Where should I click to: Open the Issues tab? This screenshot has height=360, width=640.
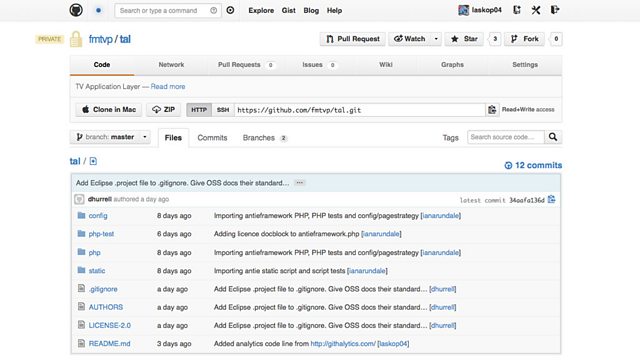(x=319, y=64)
